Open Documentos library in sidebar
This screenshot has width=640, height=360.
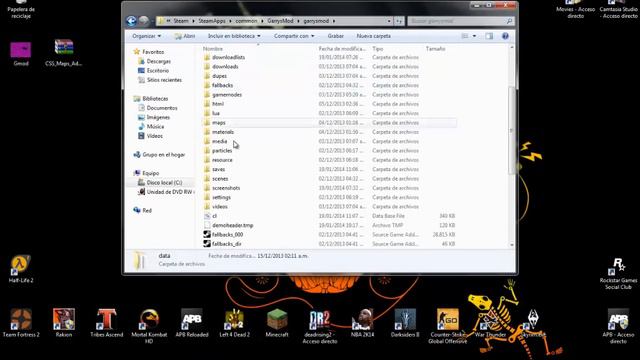point(162,108)
